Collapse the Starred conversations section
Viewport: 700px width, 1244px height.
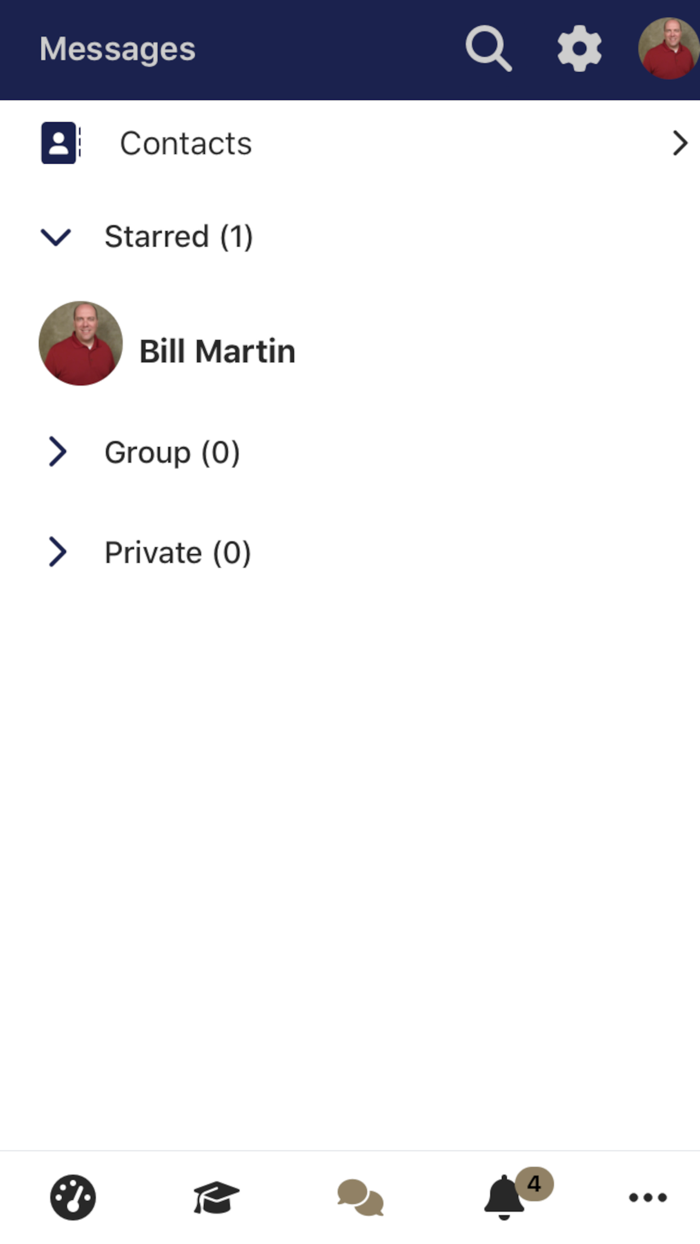click(x=56, y=237)
